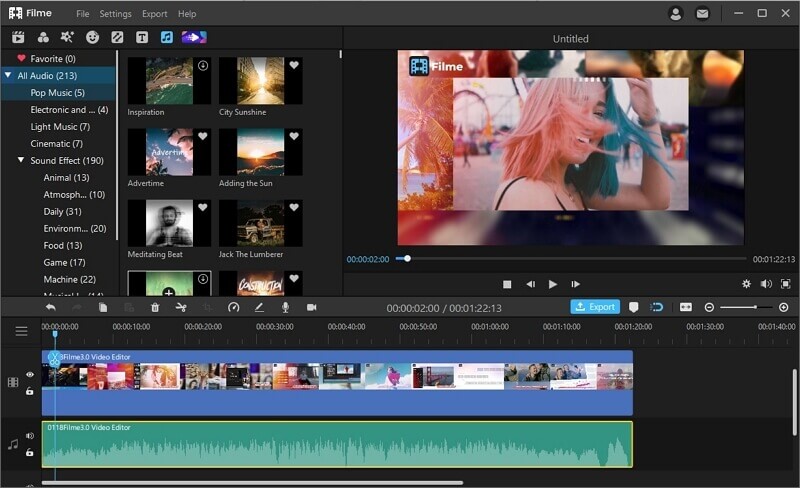Screen dimensions: 800x488
Task: Open the user account icon
Action: pos(676,14)
